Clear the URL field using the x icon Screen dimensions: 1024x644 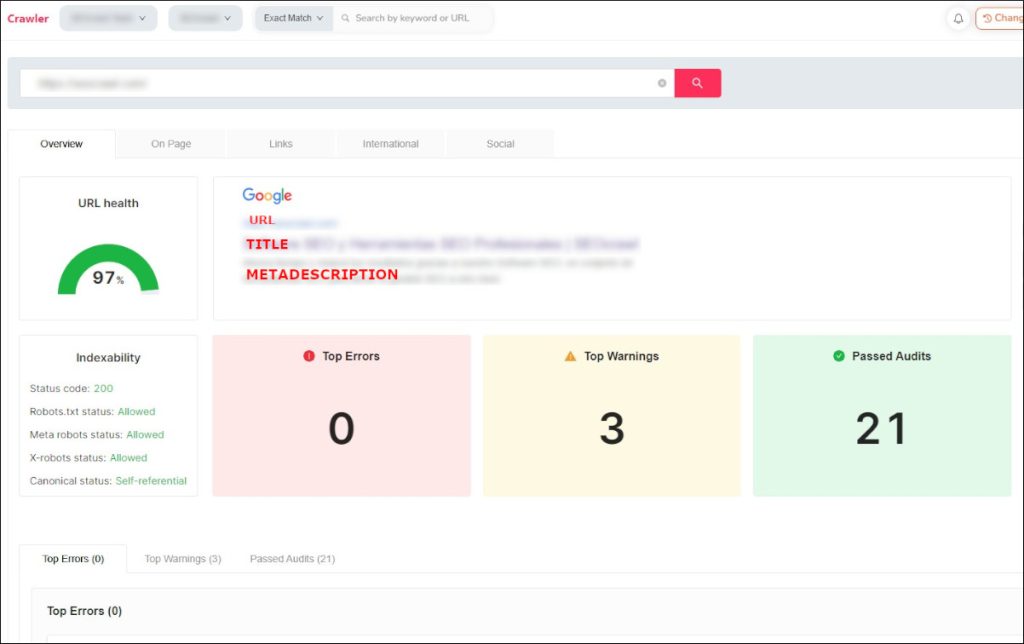coord(661,83)
